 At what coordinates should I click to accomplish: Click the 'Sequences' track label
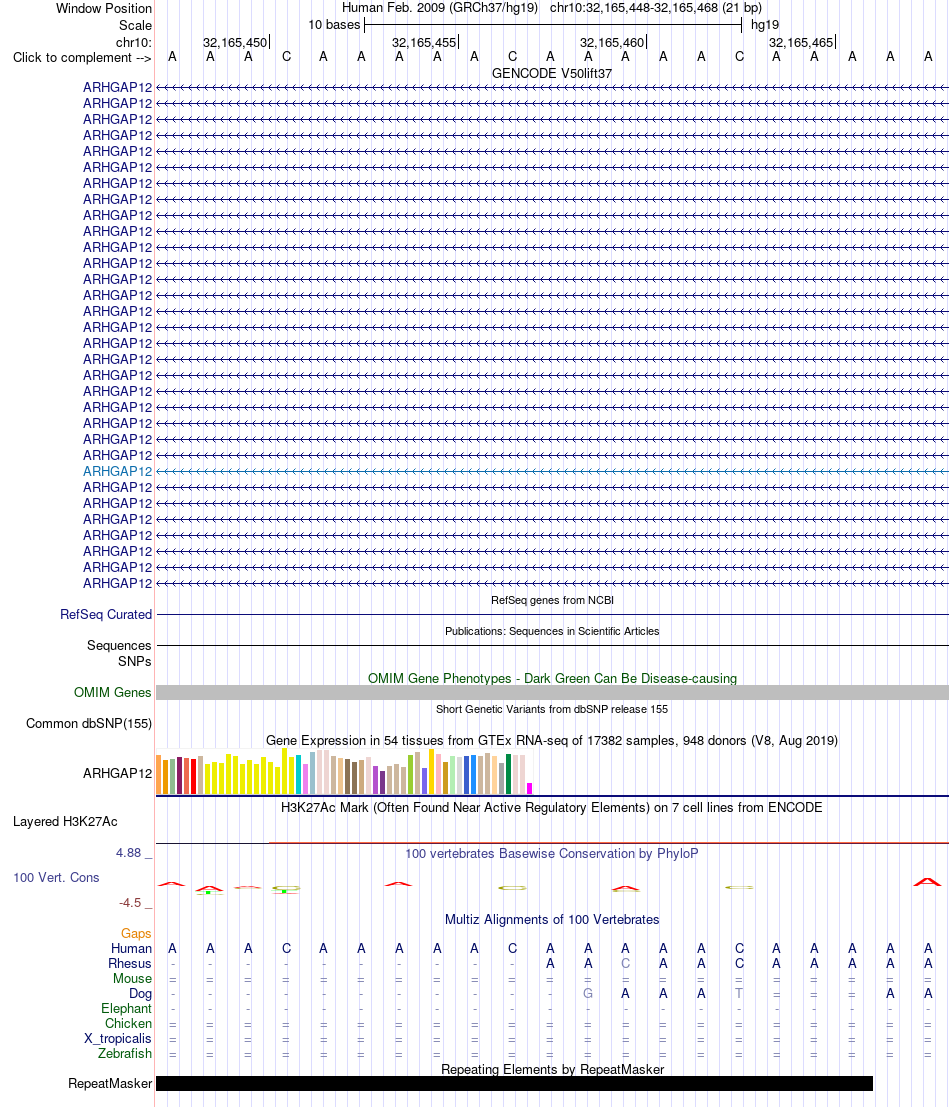tap(119, 645)
